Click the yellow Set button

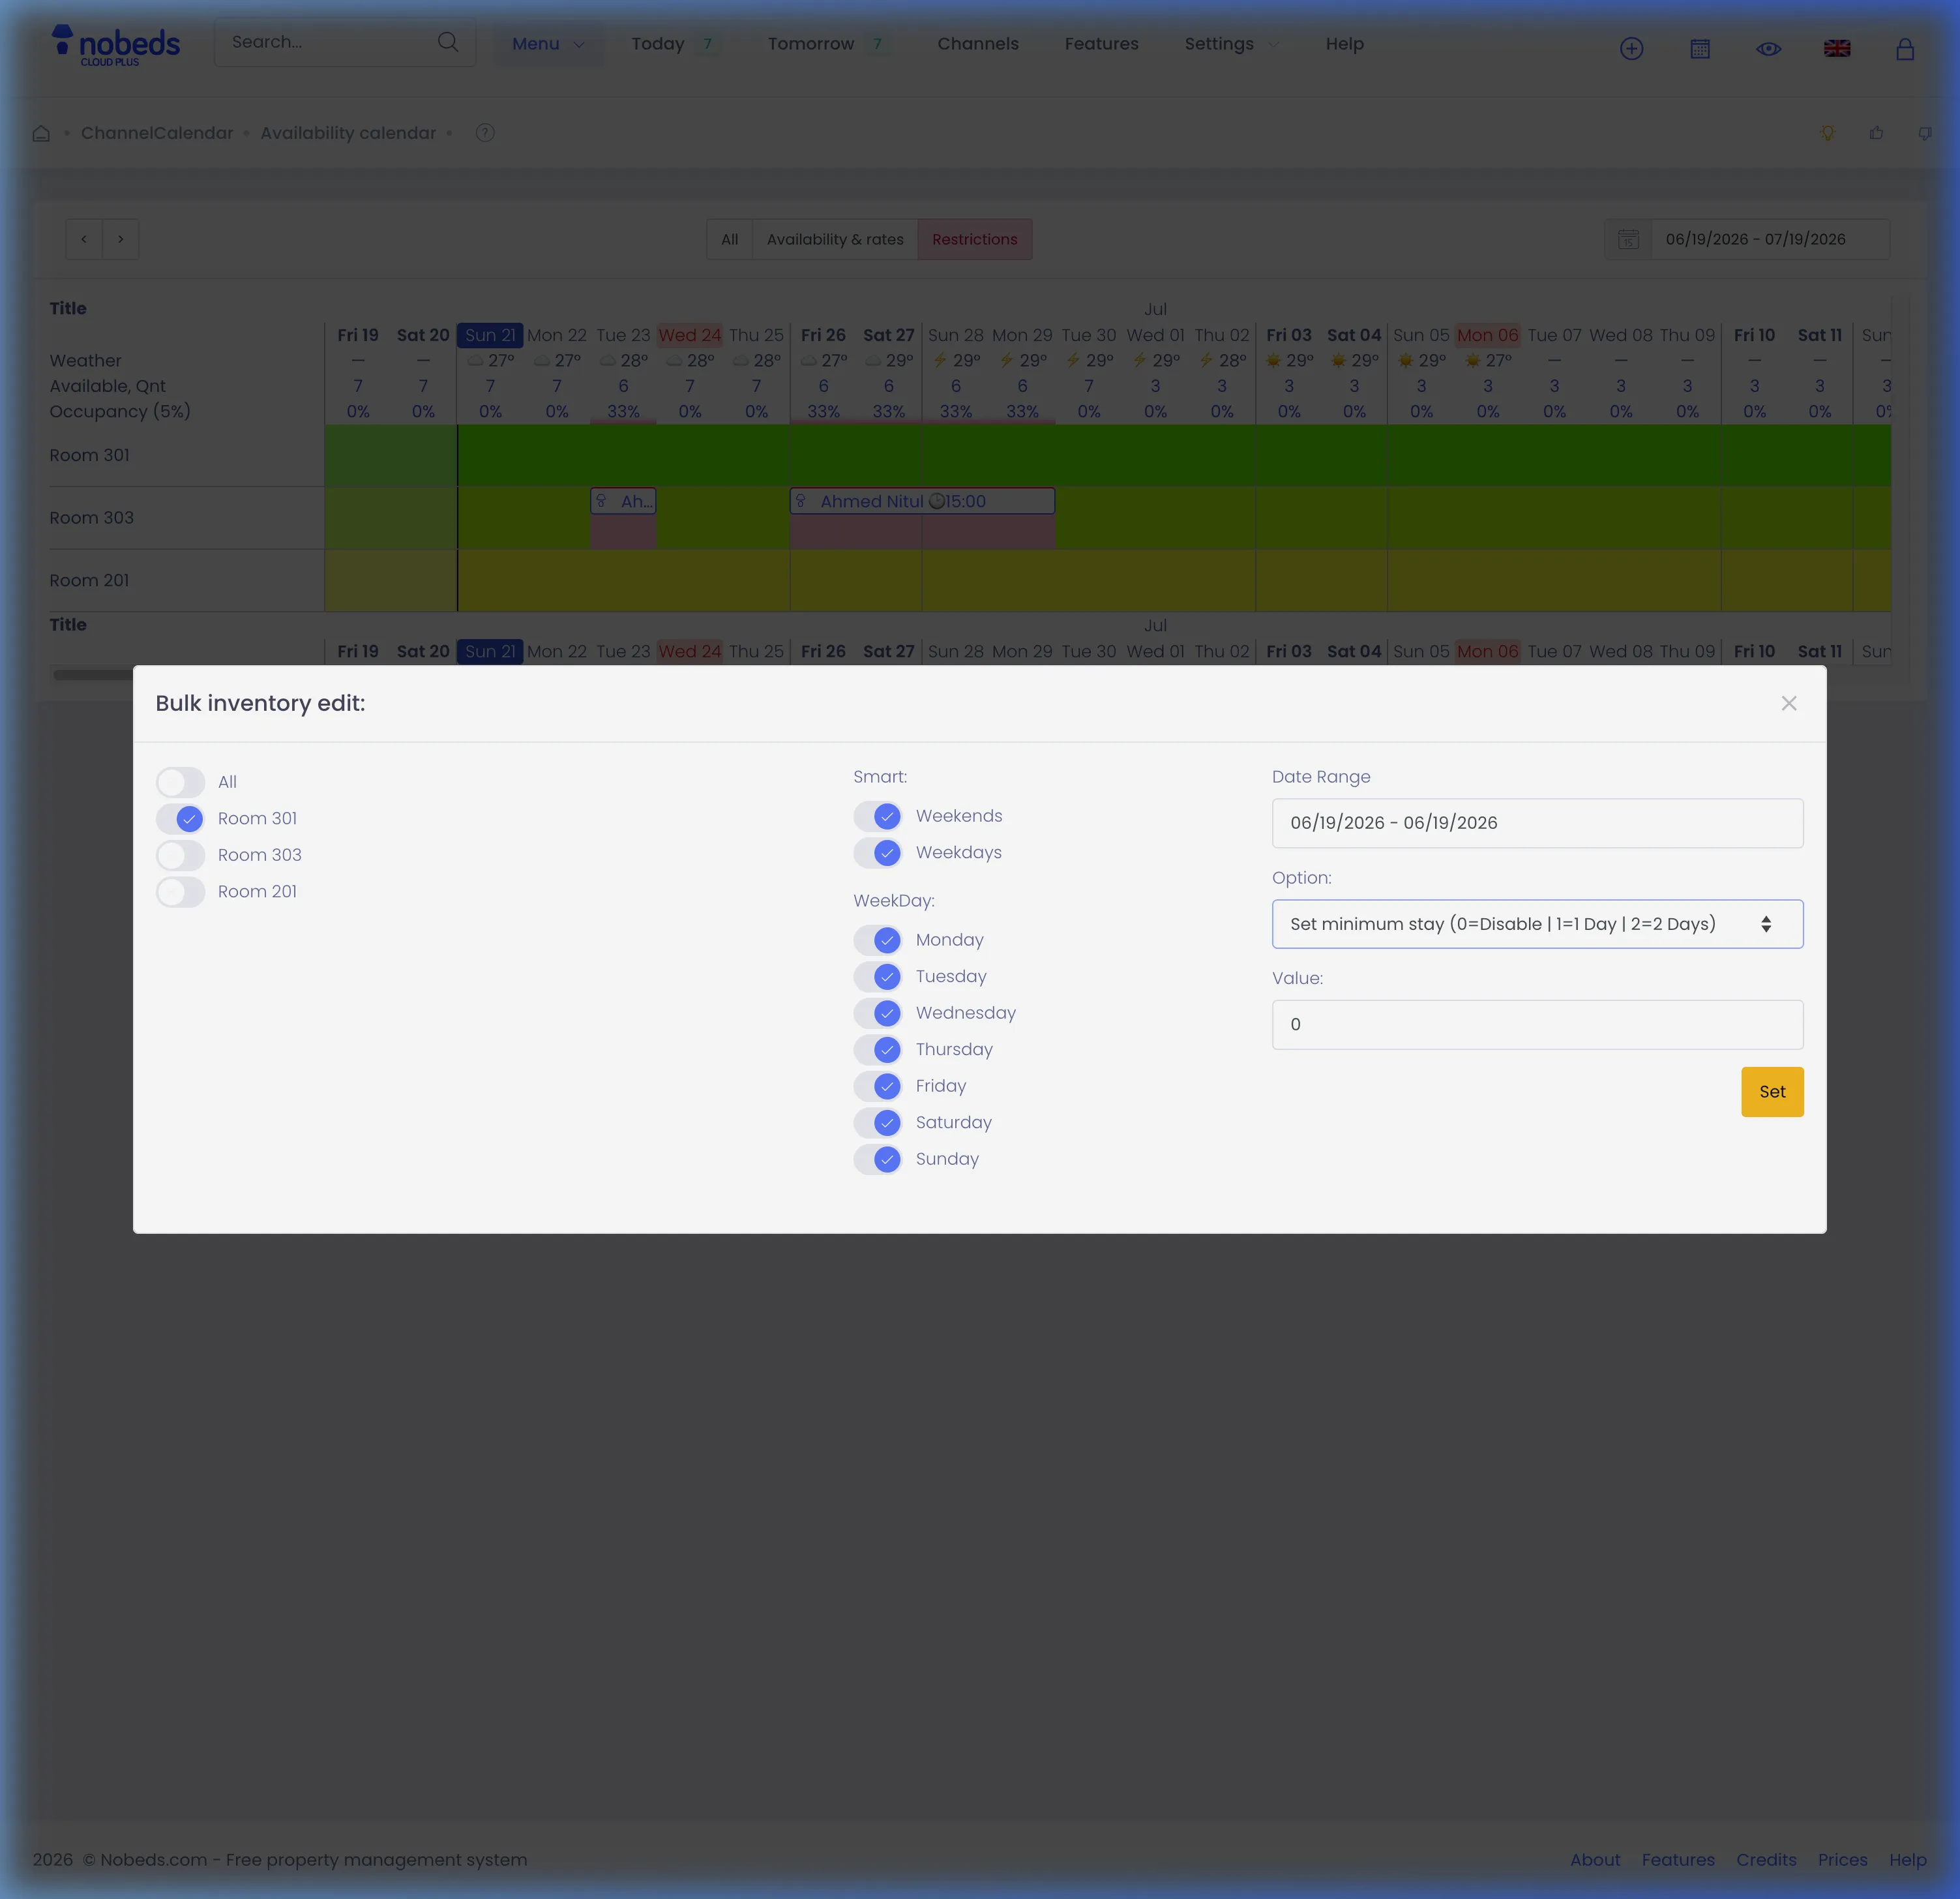pyautogui.click(x=1772, y=1092)
